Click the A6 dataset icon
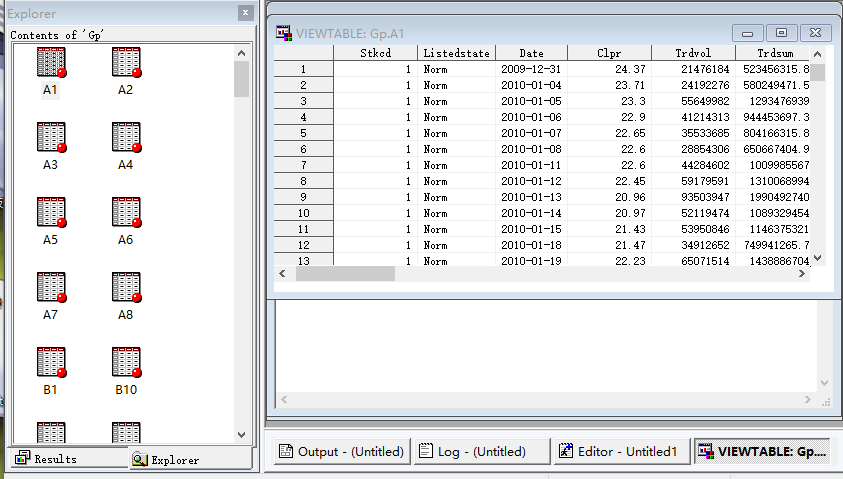Screen dimensions: 843x479 (x=126, y=212)
